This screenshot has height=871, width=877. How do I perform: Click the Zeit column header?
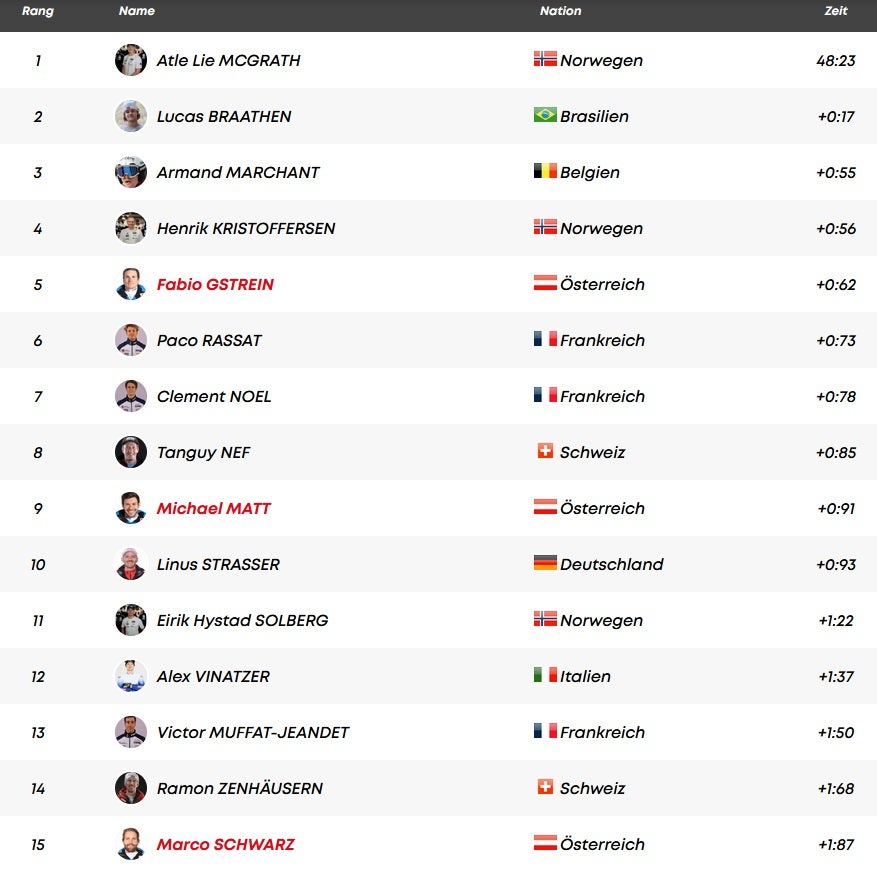click(x=836, y=11)
